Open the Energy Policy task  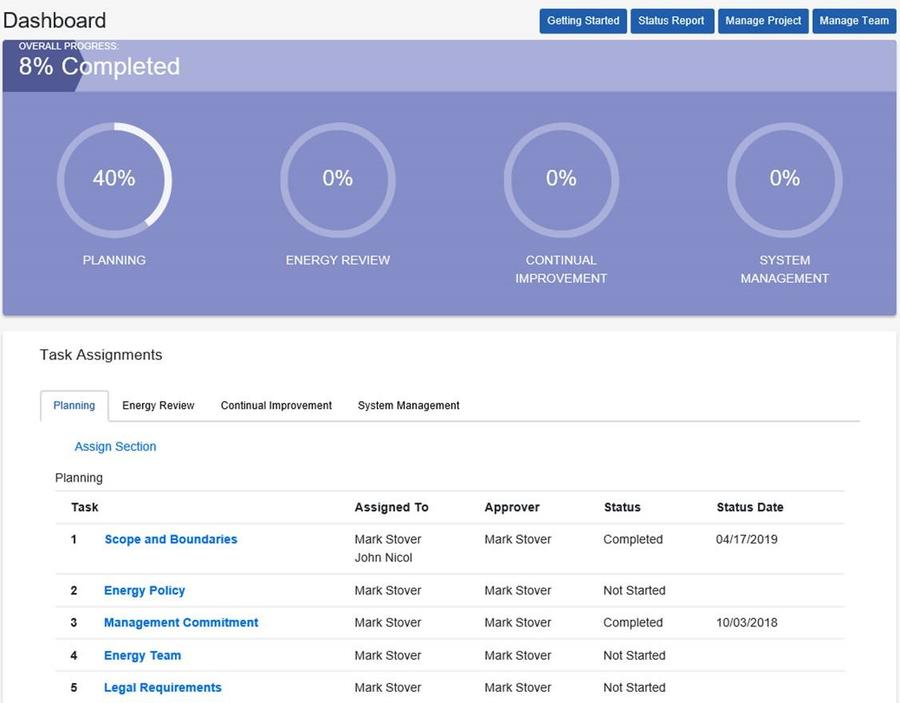[144, 591]
